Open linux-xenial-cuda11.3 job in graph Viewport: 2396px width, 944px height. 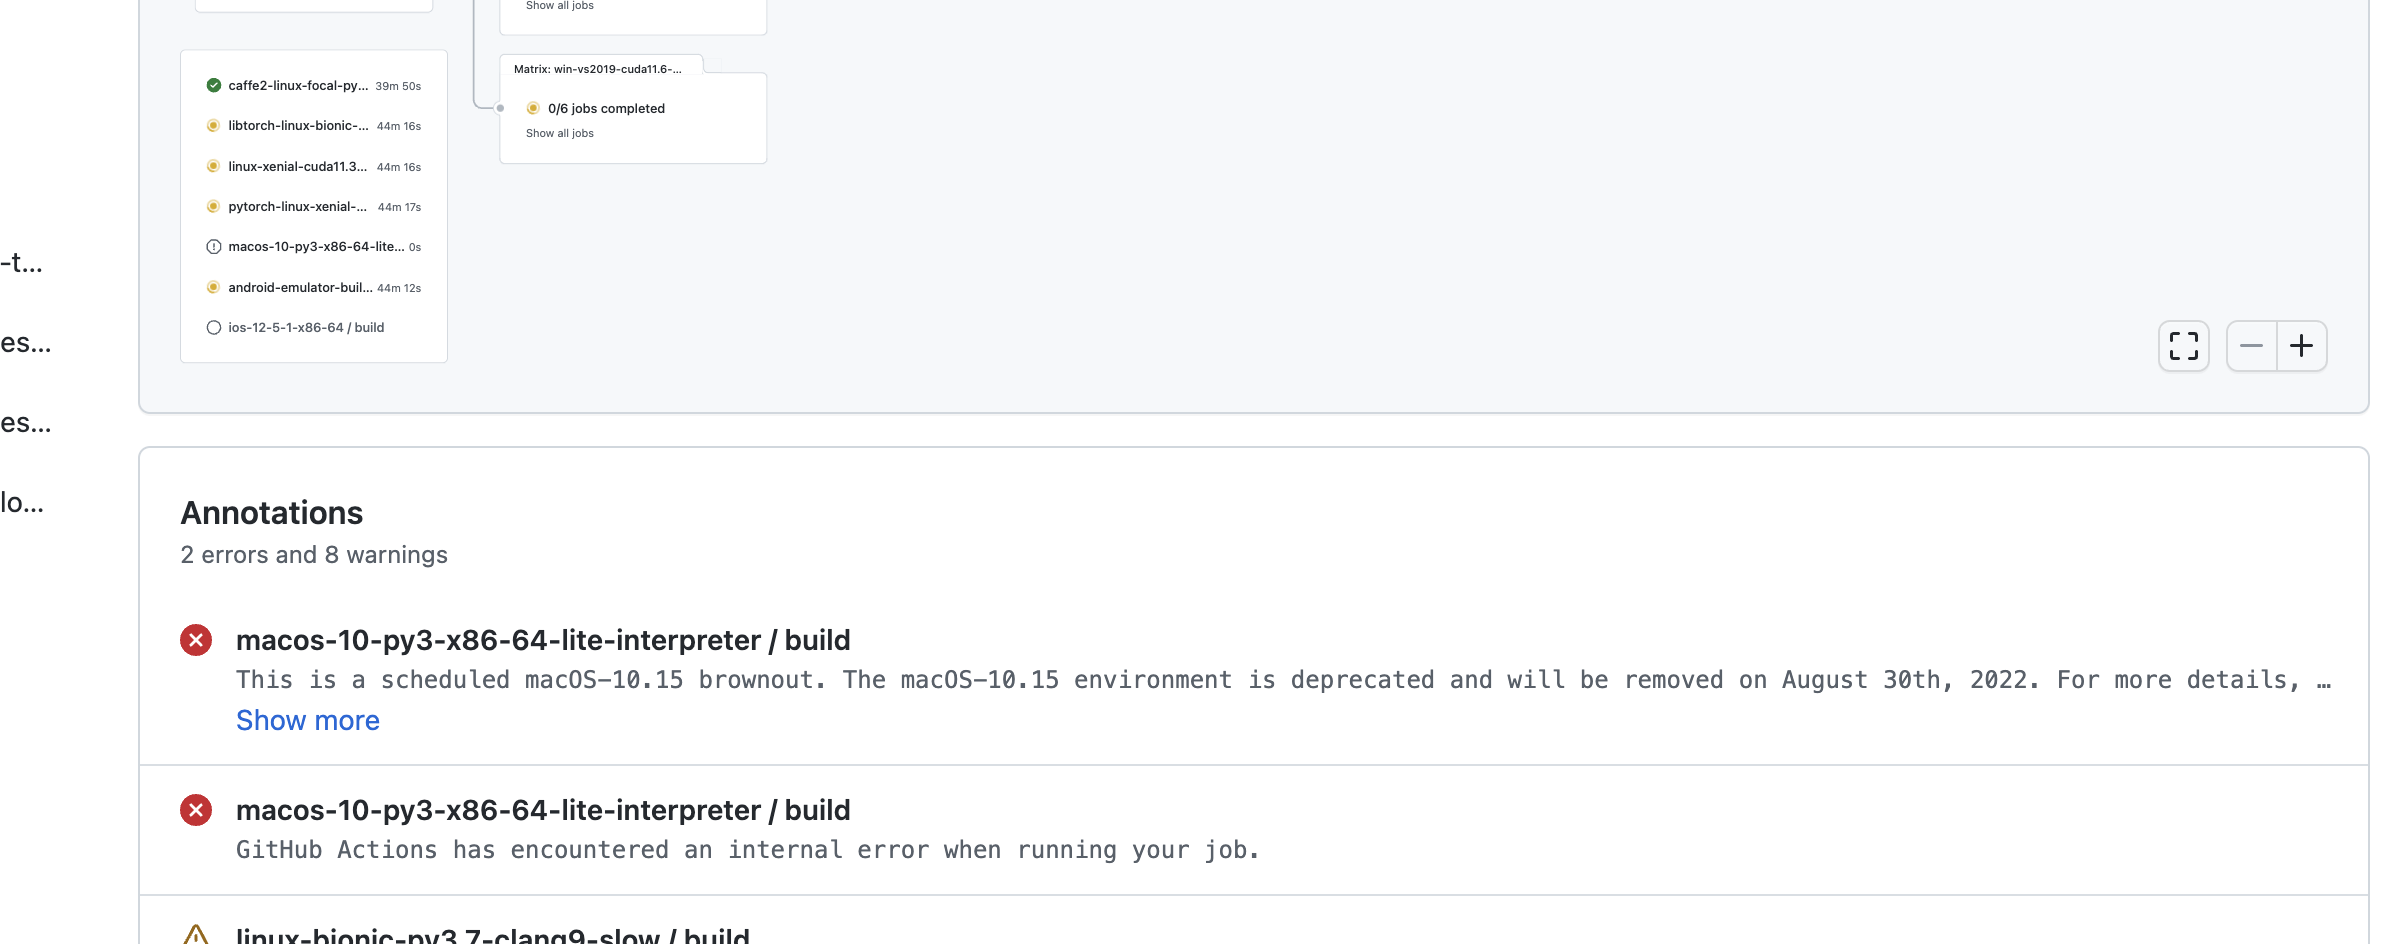pyautogui.click(x=298, y=166)
